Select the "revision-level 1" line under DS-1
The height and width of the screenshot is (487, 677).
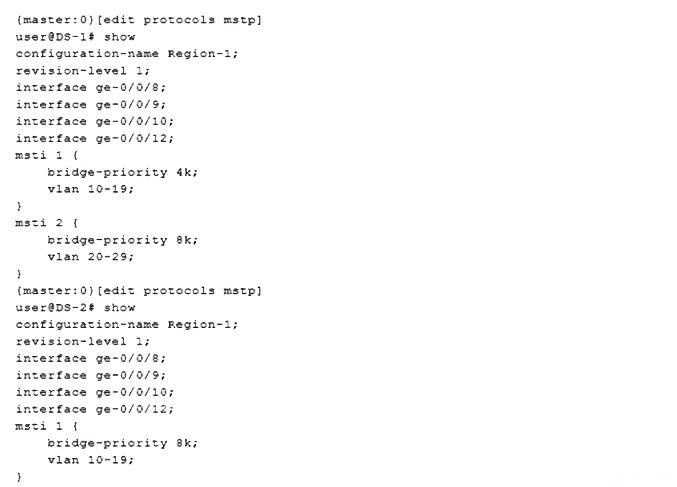point(82,71)
